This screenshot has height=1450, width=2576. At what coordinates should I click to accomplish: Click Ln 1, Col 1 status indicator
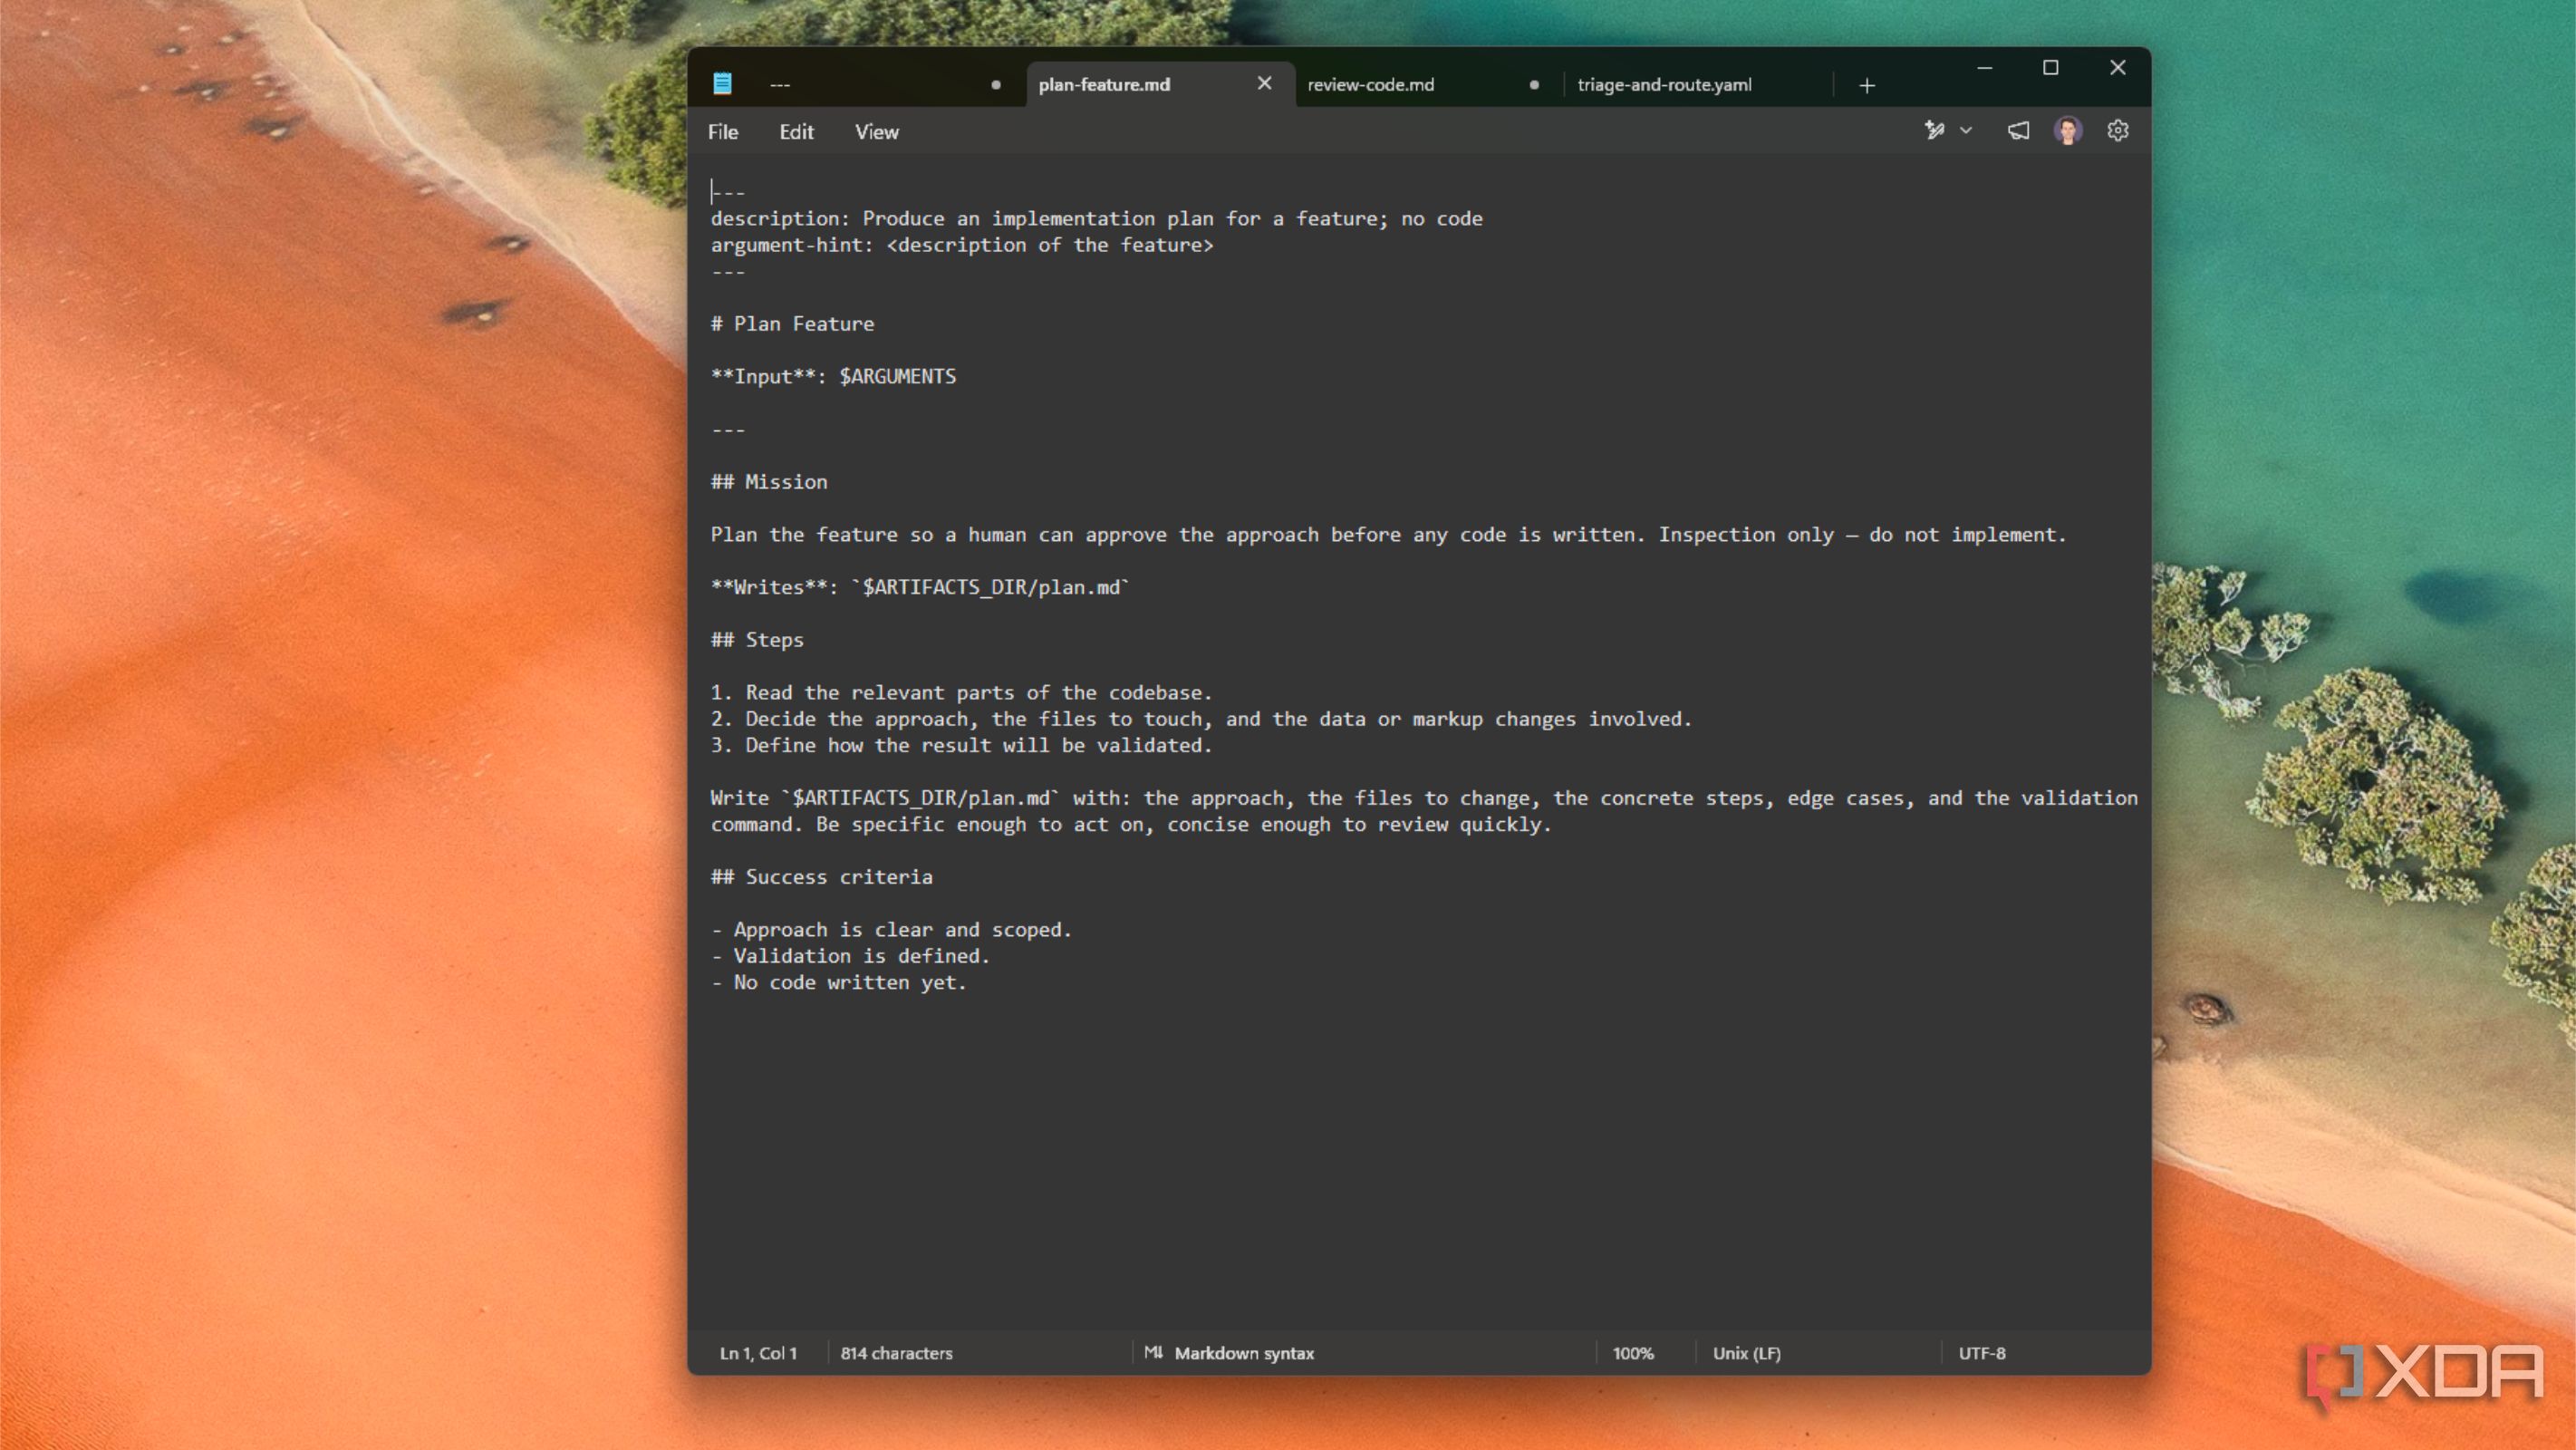pos(758,1353)
